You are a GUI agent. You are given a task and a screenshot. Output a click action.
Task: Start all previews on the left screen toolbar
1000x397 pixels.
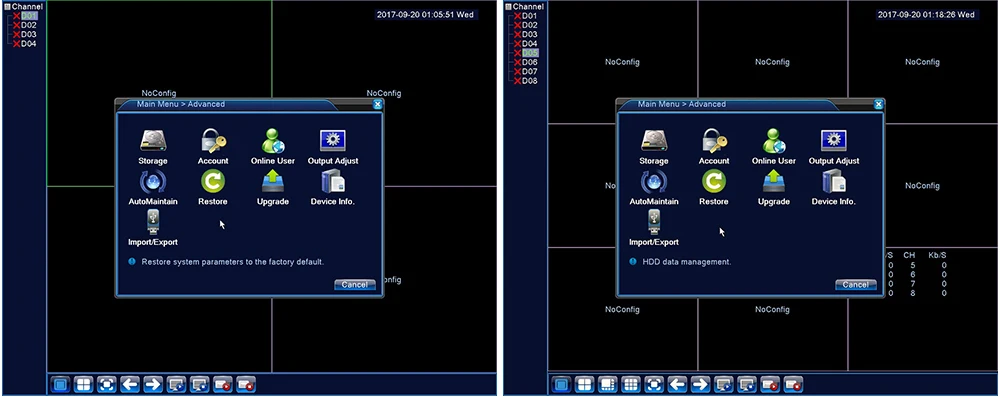(176, 384)
